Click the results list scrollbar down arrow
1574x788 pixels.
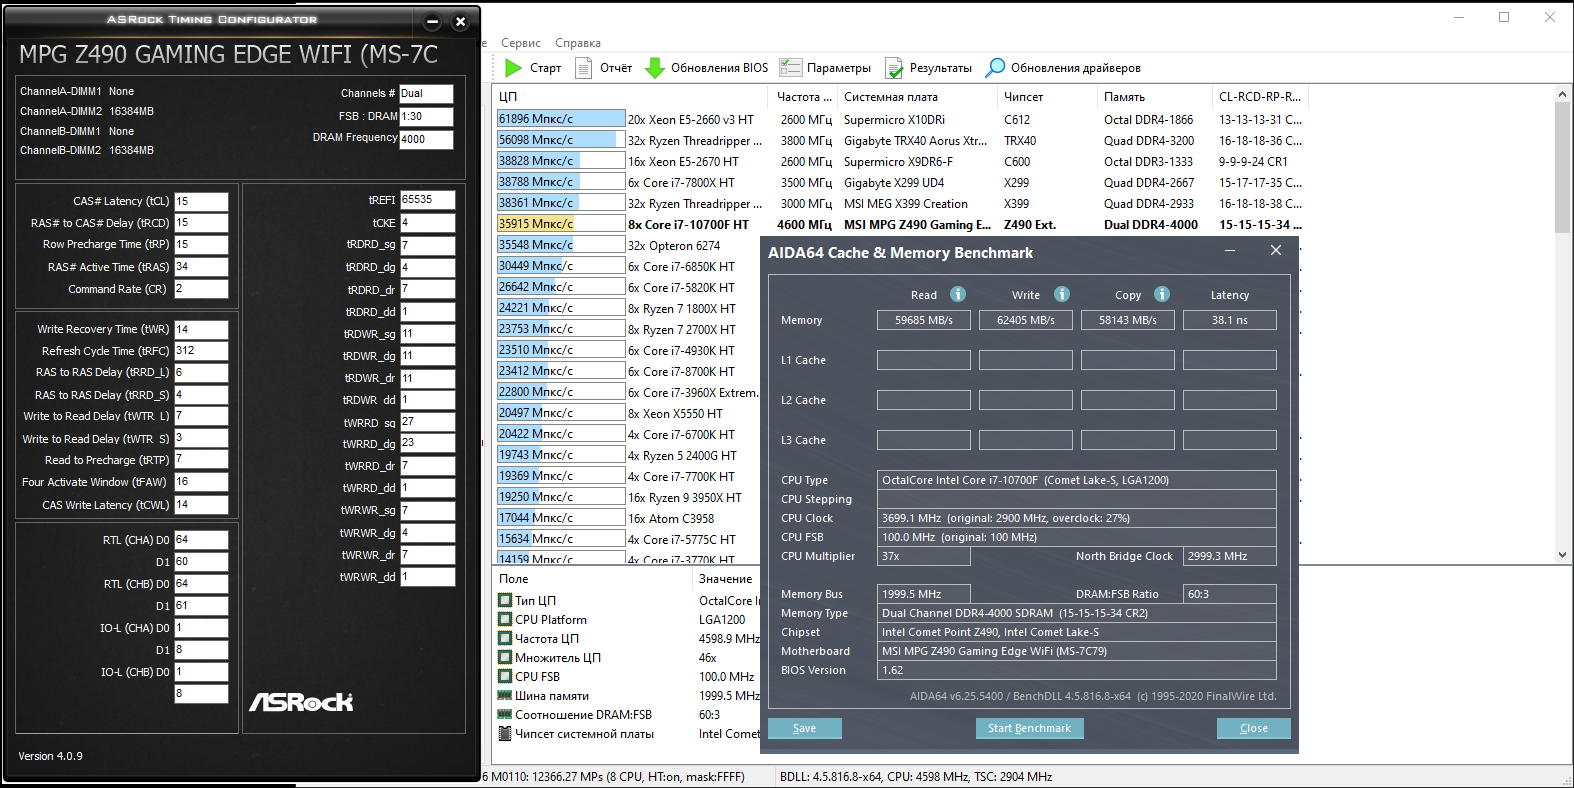tap(1562, 555)
